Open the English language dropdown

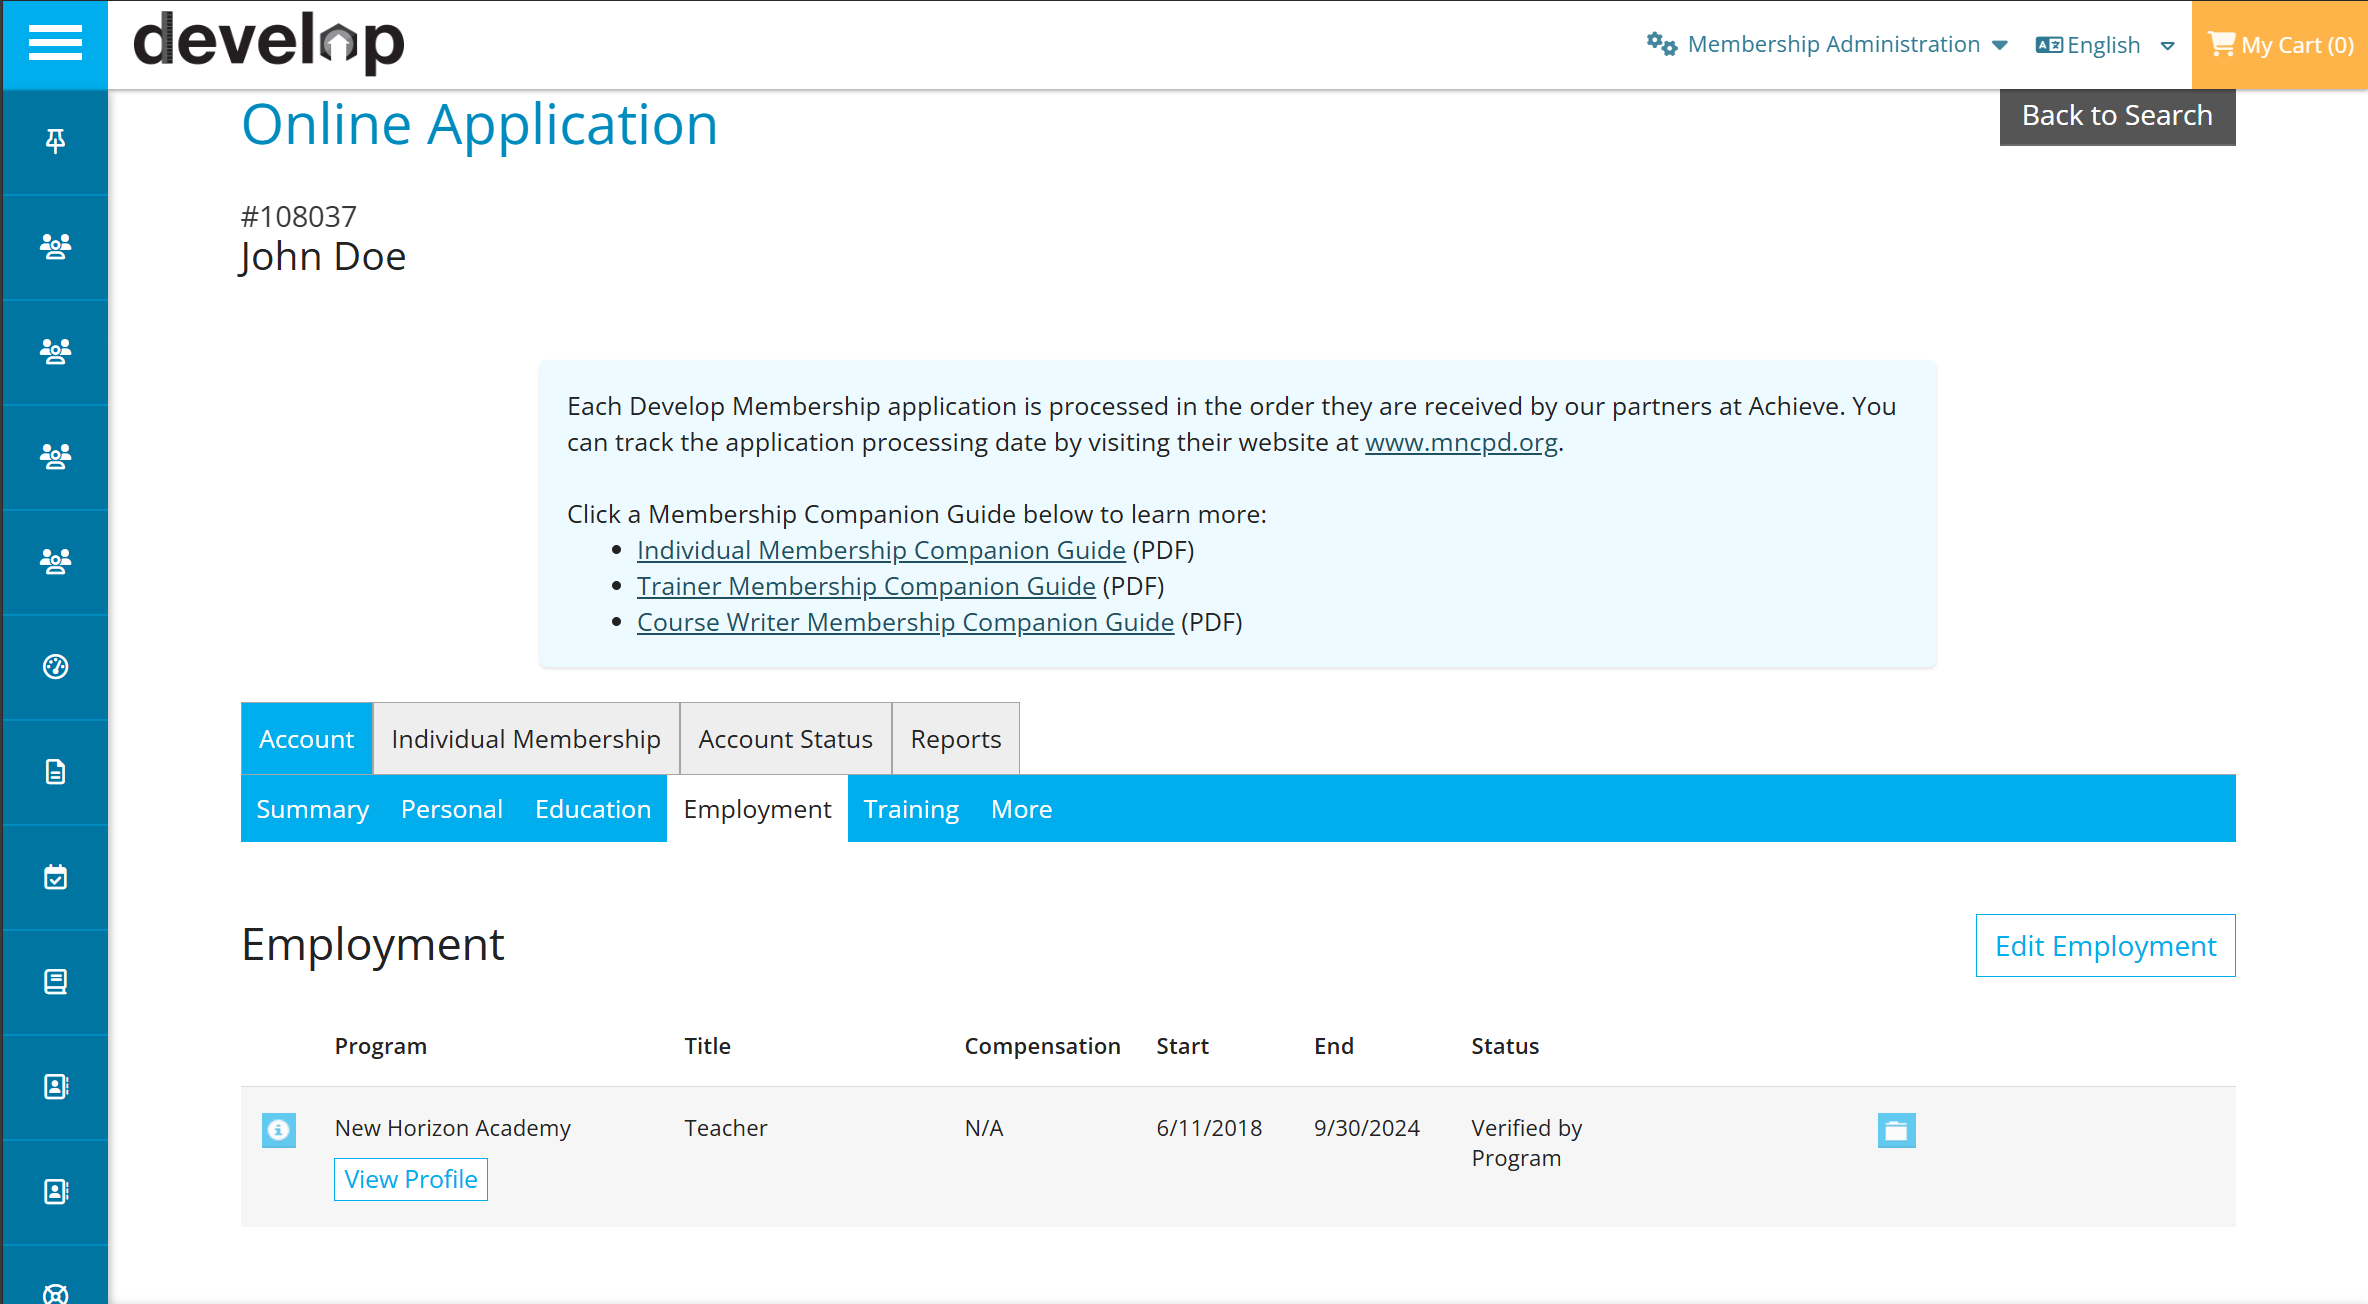(2105, 45)
